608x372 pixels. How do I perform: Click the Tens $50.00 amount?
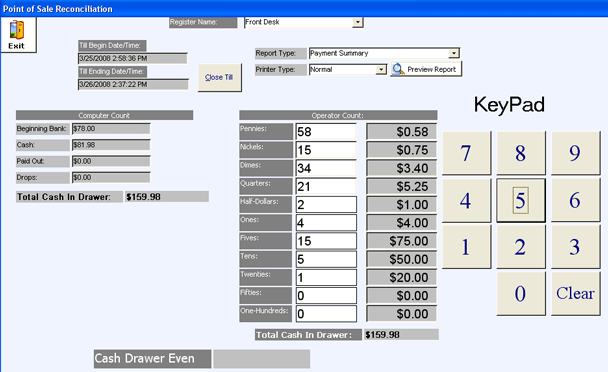(401, 260)
